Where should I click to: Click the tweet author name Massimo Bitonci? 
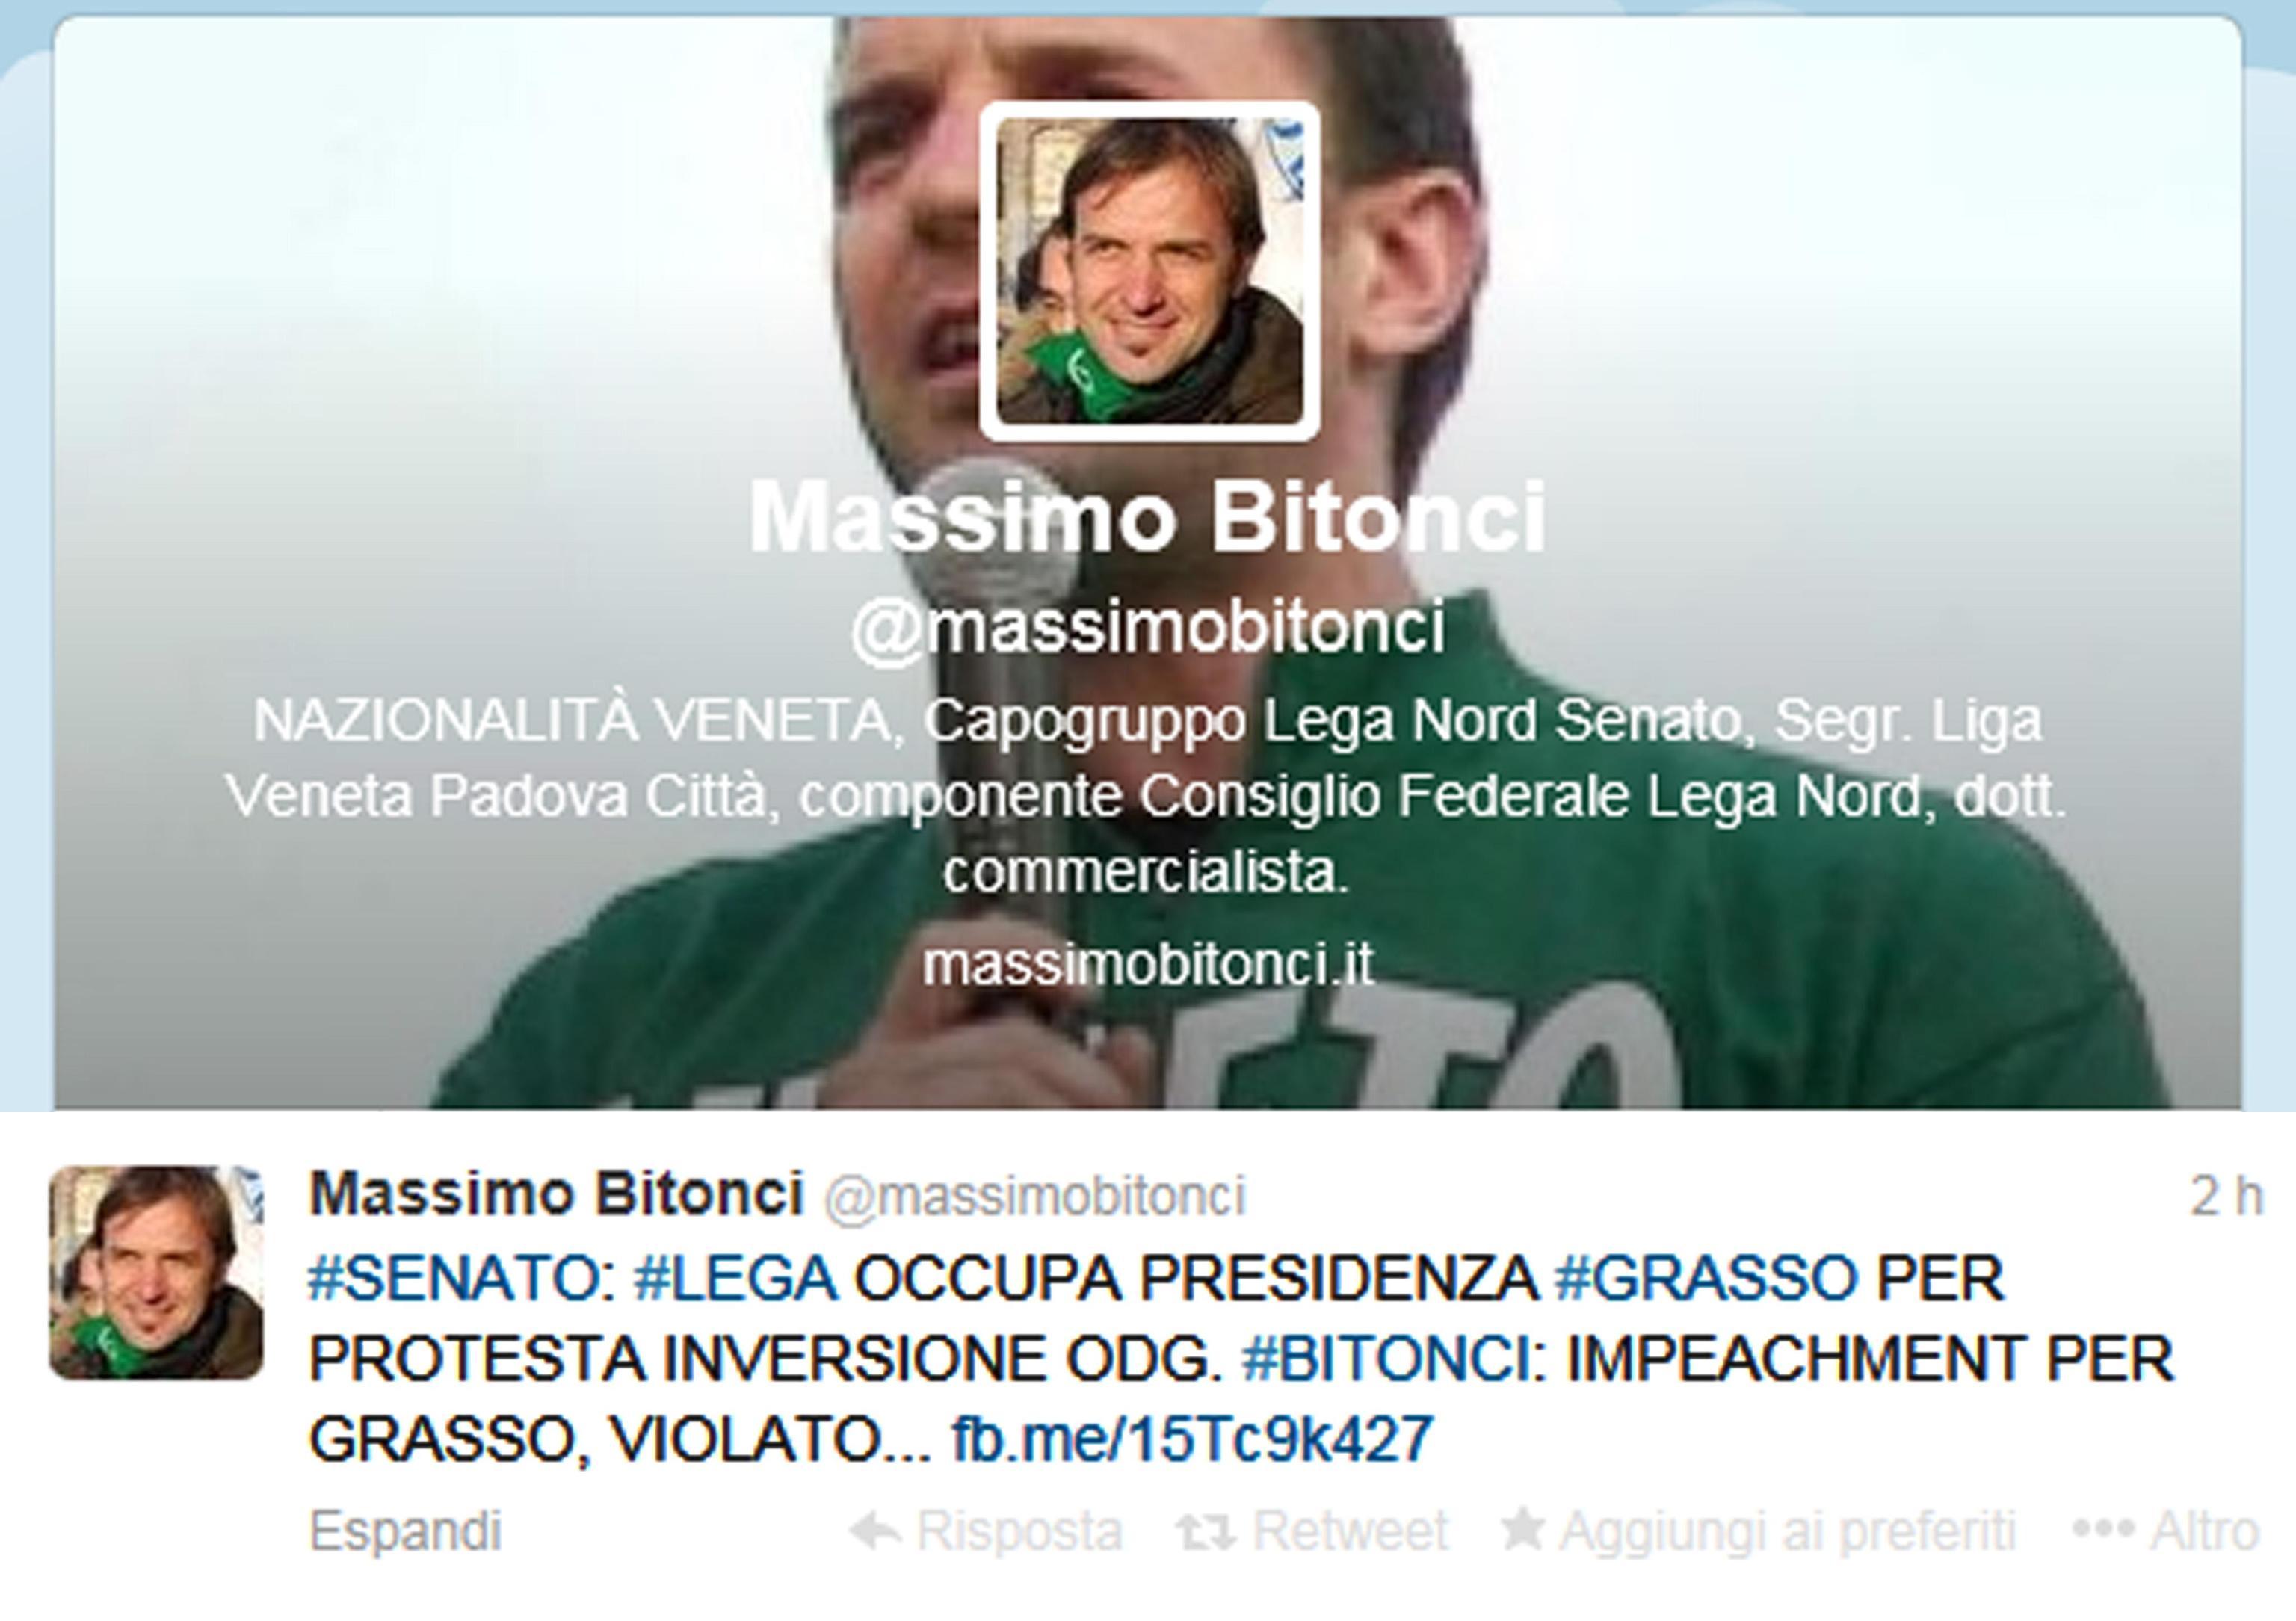coord(557,1194)
